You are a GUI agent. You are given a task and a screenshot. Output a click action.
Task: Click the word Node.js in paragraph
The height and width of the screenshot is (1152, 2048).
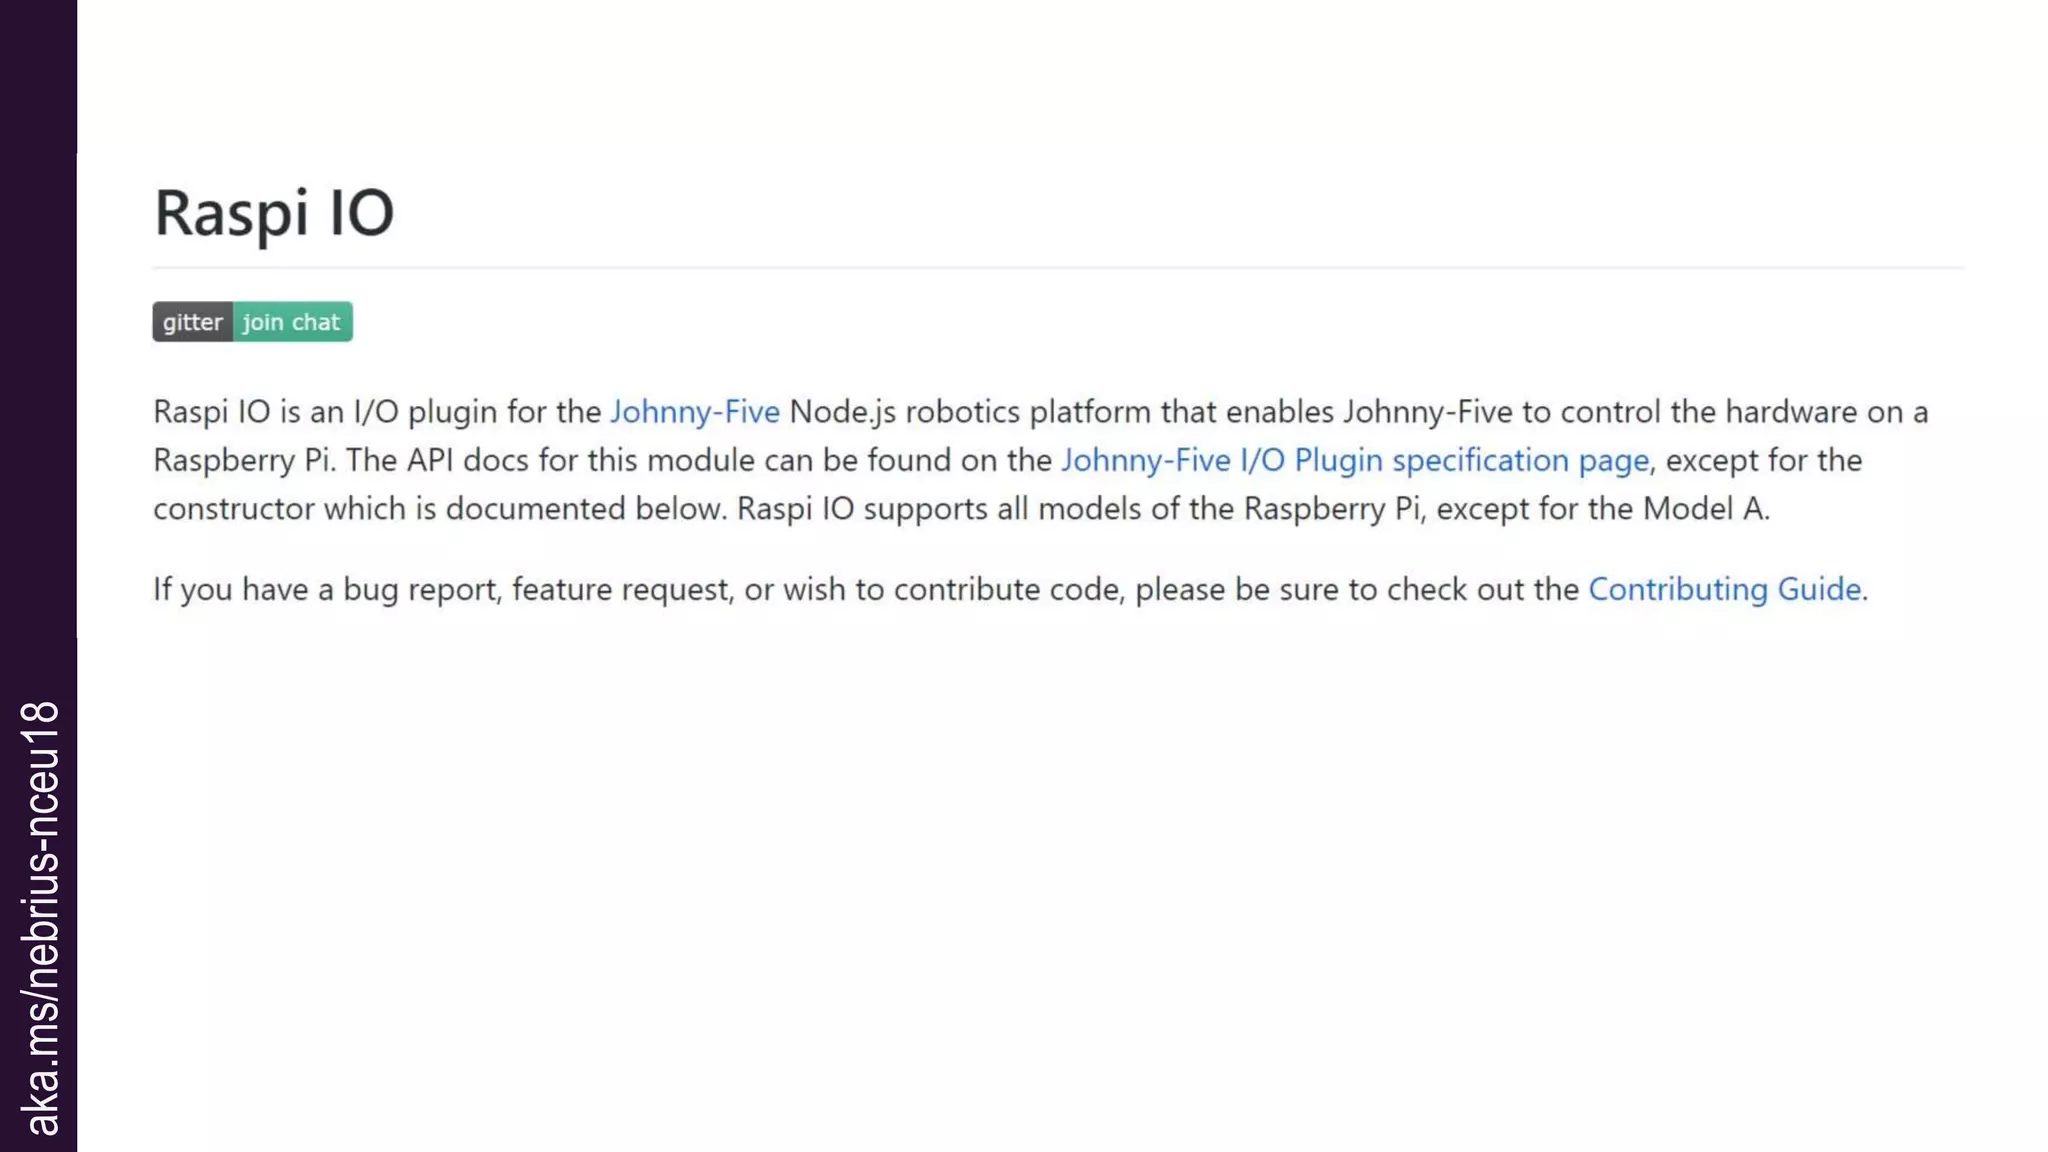[x=842, y=412]
